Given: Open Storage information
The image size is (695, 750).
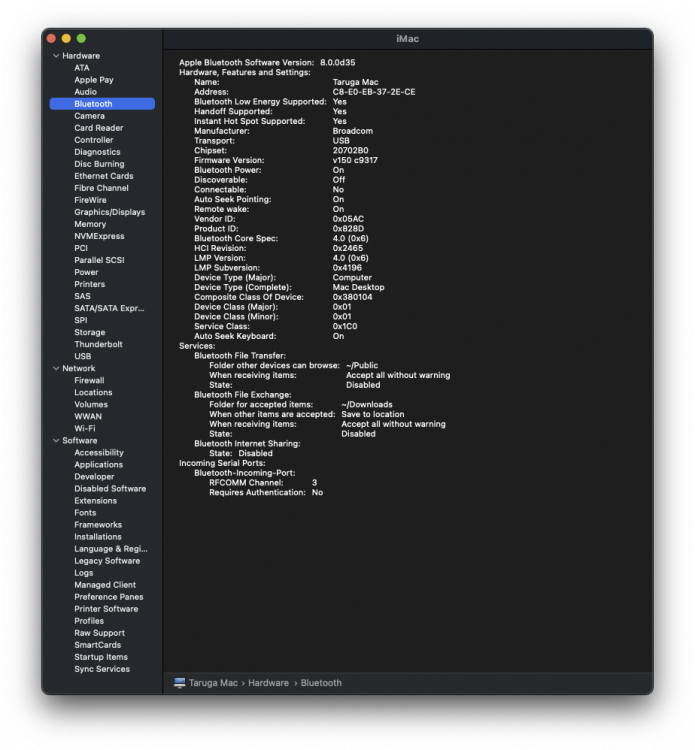Looking at the screenshot, I should pyautogui.click(x=89, y=332).
